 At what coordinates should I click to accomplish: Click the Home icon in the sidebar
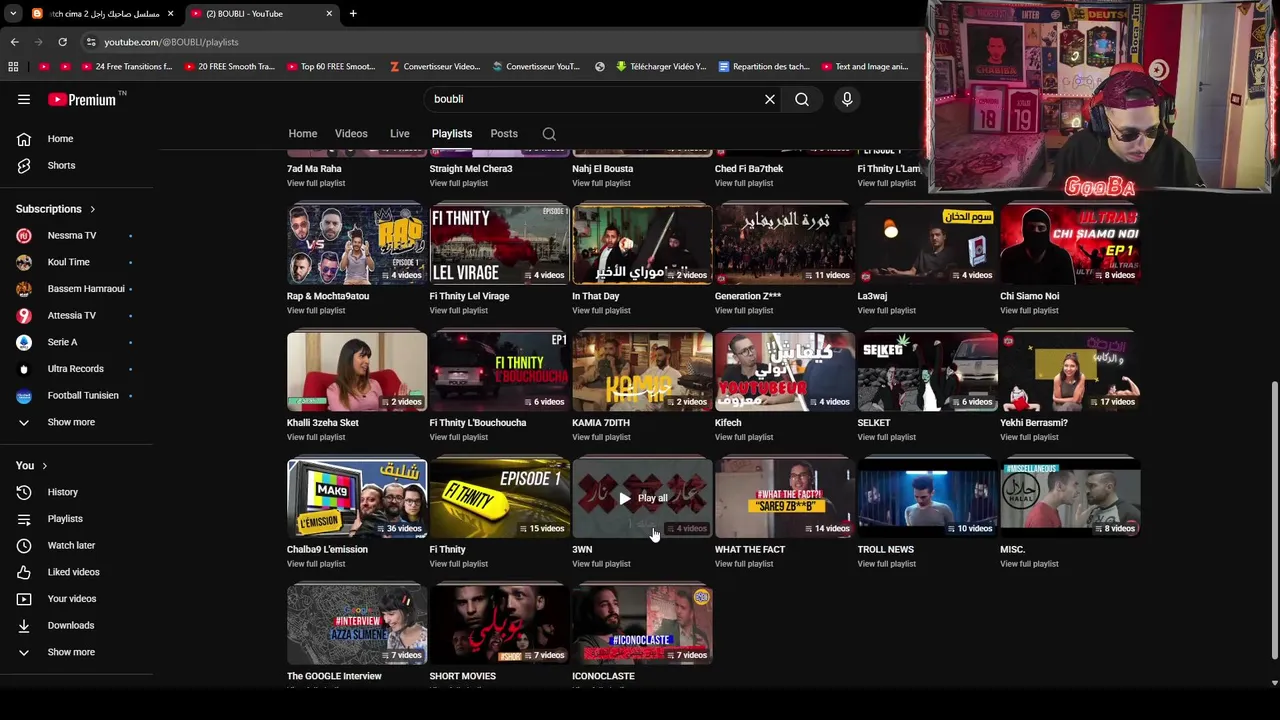24,139
